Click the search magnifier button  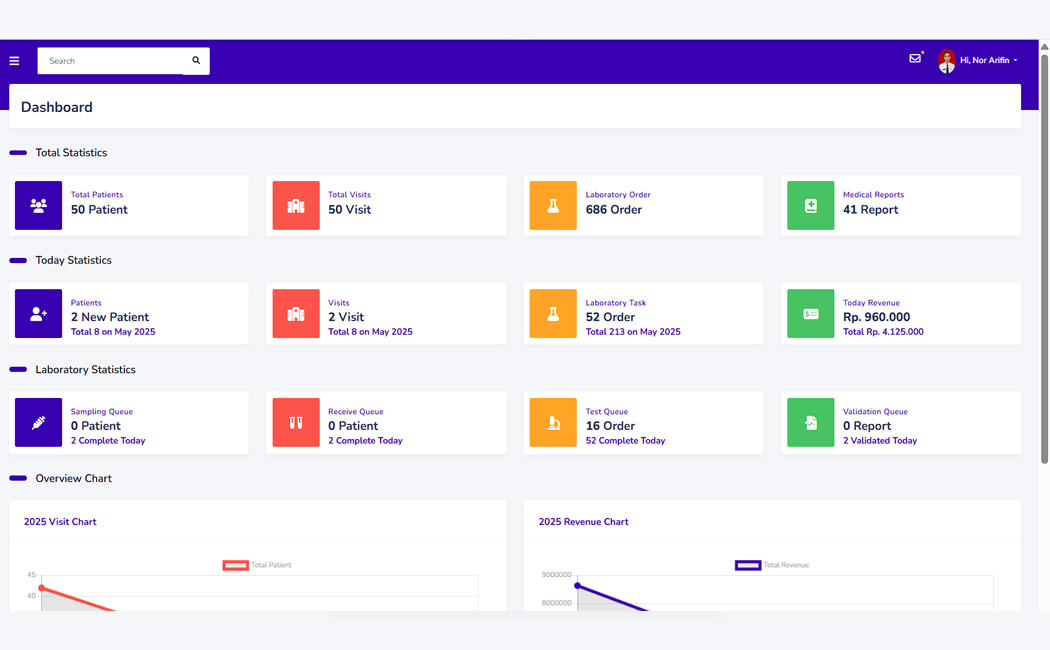point(196,61)
